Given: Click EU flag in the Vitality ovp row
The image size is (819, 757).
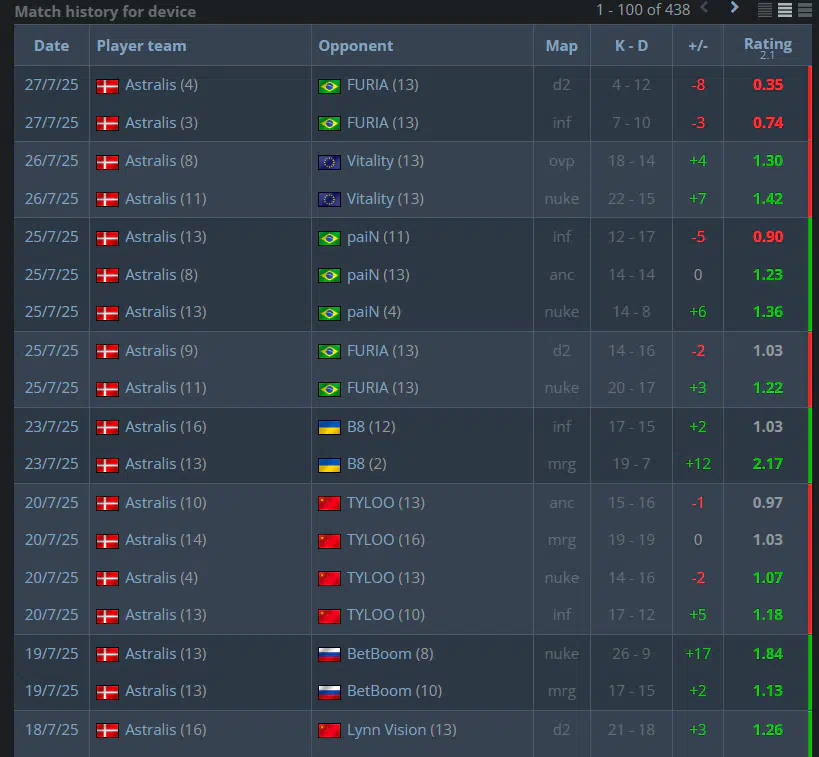Looking at the screenshot, I should (329, 162).
